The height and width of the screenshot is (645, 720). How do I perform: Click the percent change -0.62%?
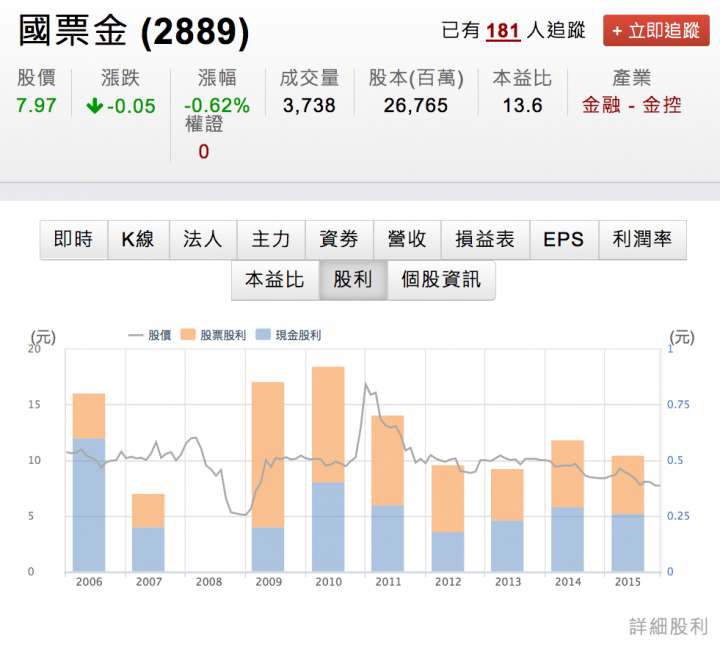click(217, 106)
